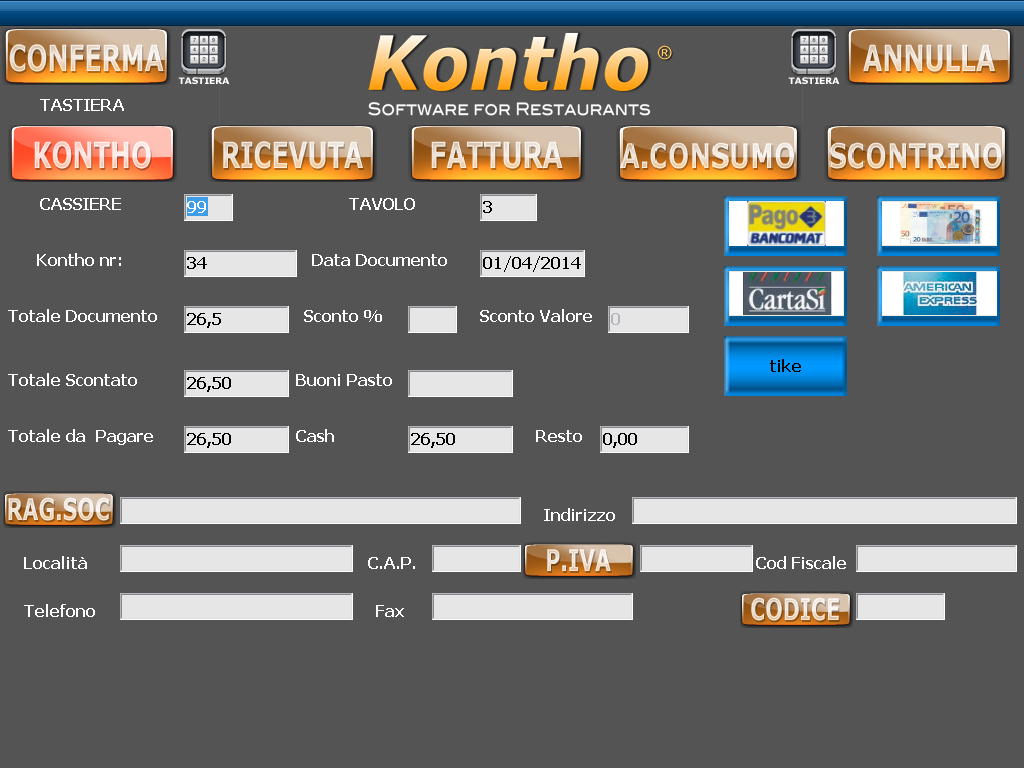Viewport: 1024px width, 768px height.
Task: Click the company name field next to RAG.SOC
Action: click(x=321, y=511)
